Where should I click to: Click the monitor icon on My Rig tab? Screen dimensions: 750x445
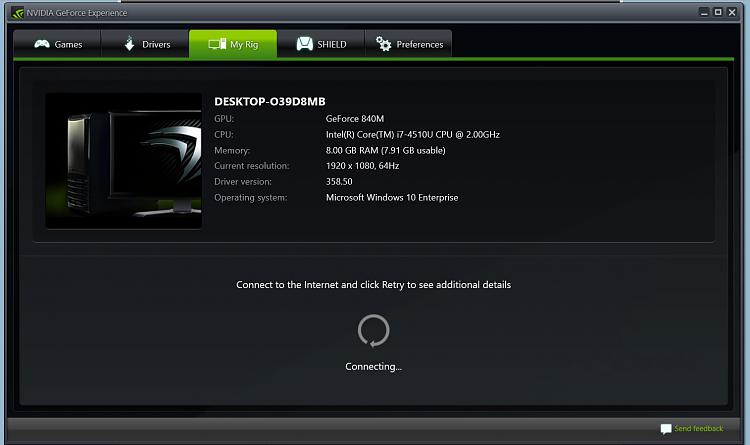click(x=216, y=44)
